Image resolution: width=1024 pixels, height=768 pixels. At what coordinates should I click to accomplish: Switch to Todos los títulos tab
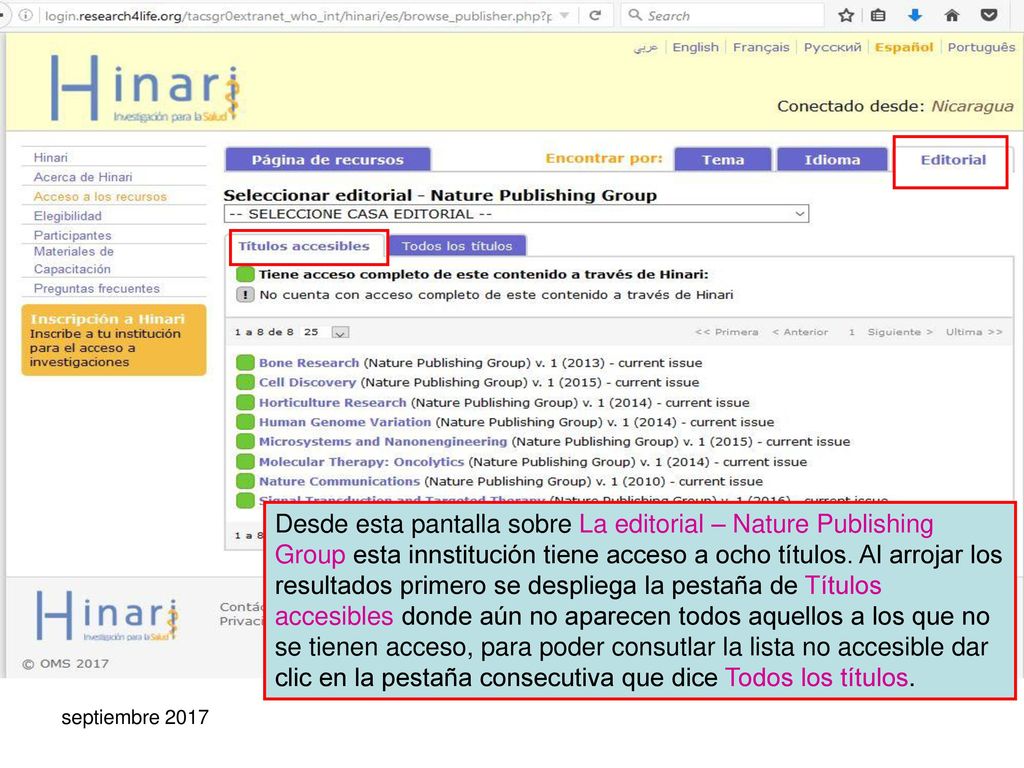pyautogui.click(x=457, y=246)
